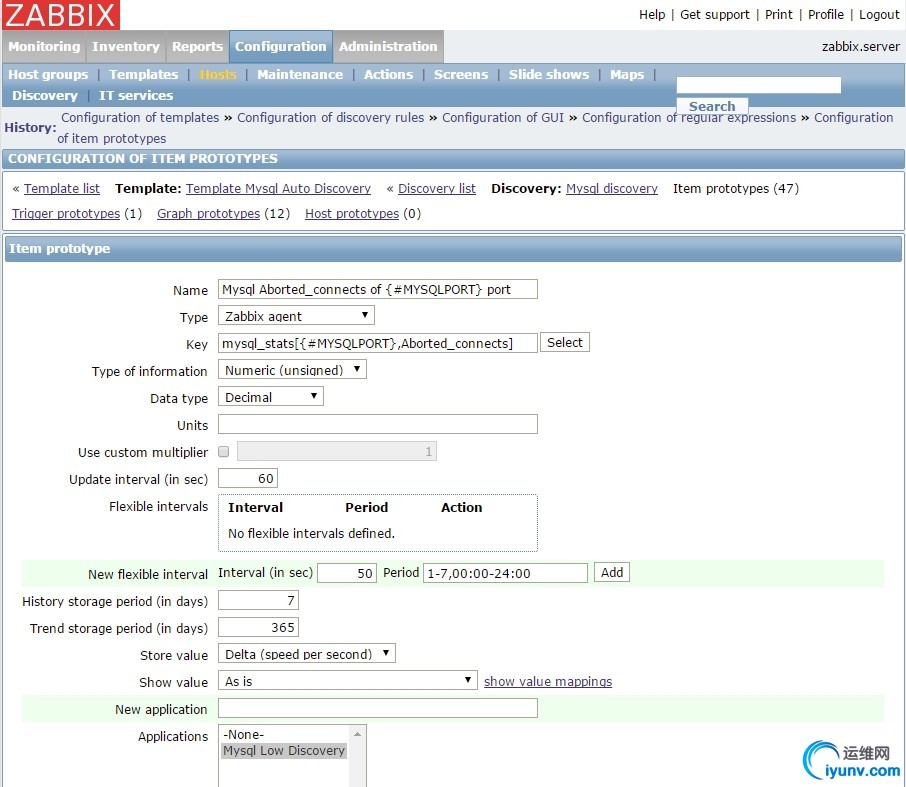Open the Monitoring main tab
Viewport: 906px width, 787px height.
tap(44, 46)
